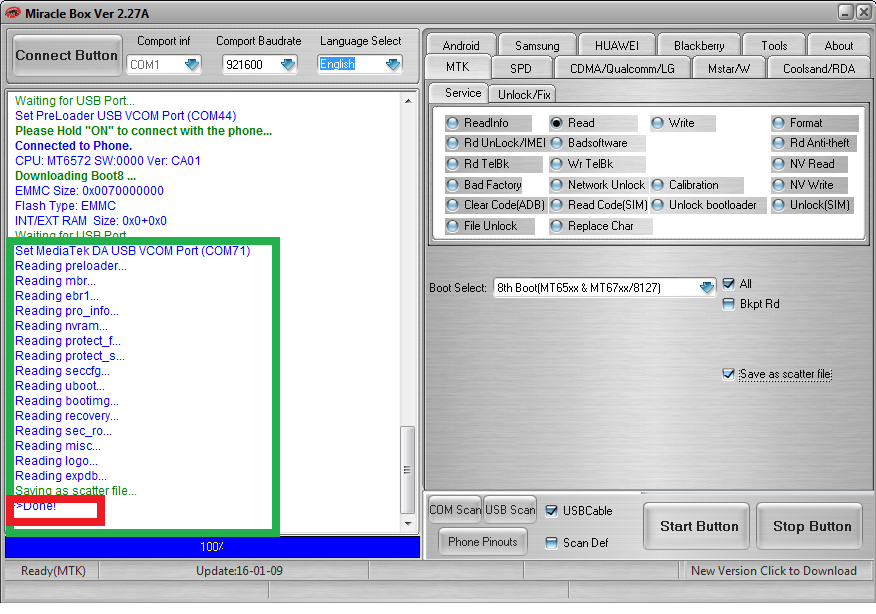This screenshot has height=614, width=876.
Task: Open the Comport inf dropdown arrow
Action: tap(192, 64)
